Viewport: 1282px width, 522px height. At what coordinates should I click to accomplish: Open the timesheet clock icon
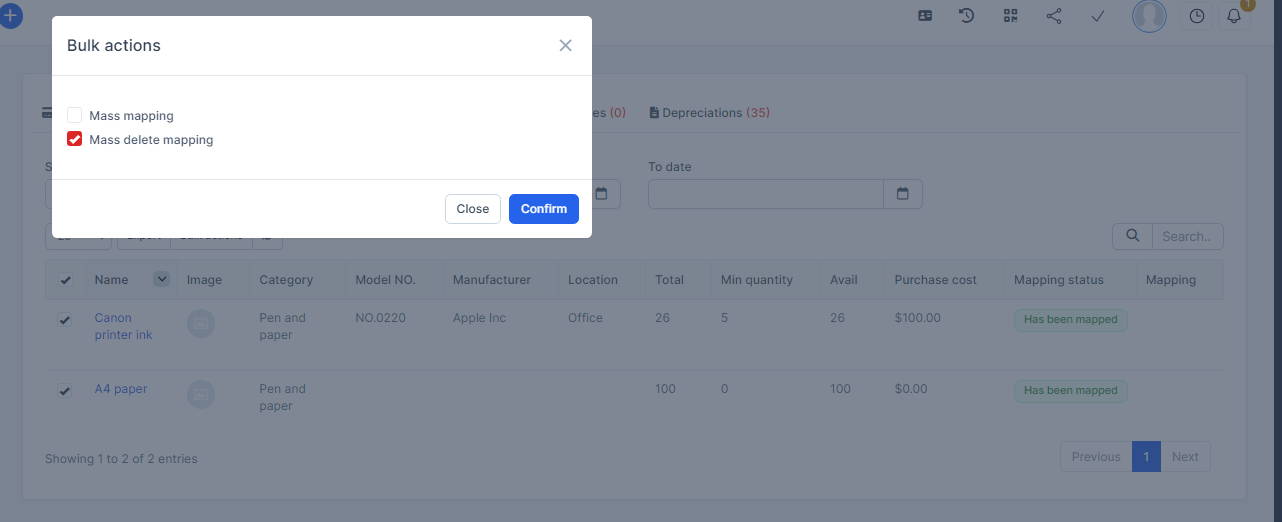pyautogui.click(x=1197, y=16)
